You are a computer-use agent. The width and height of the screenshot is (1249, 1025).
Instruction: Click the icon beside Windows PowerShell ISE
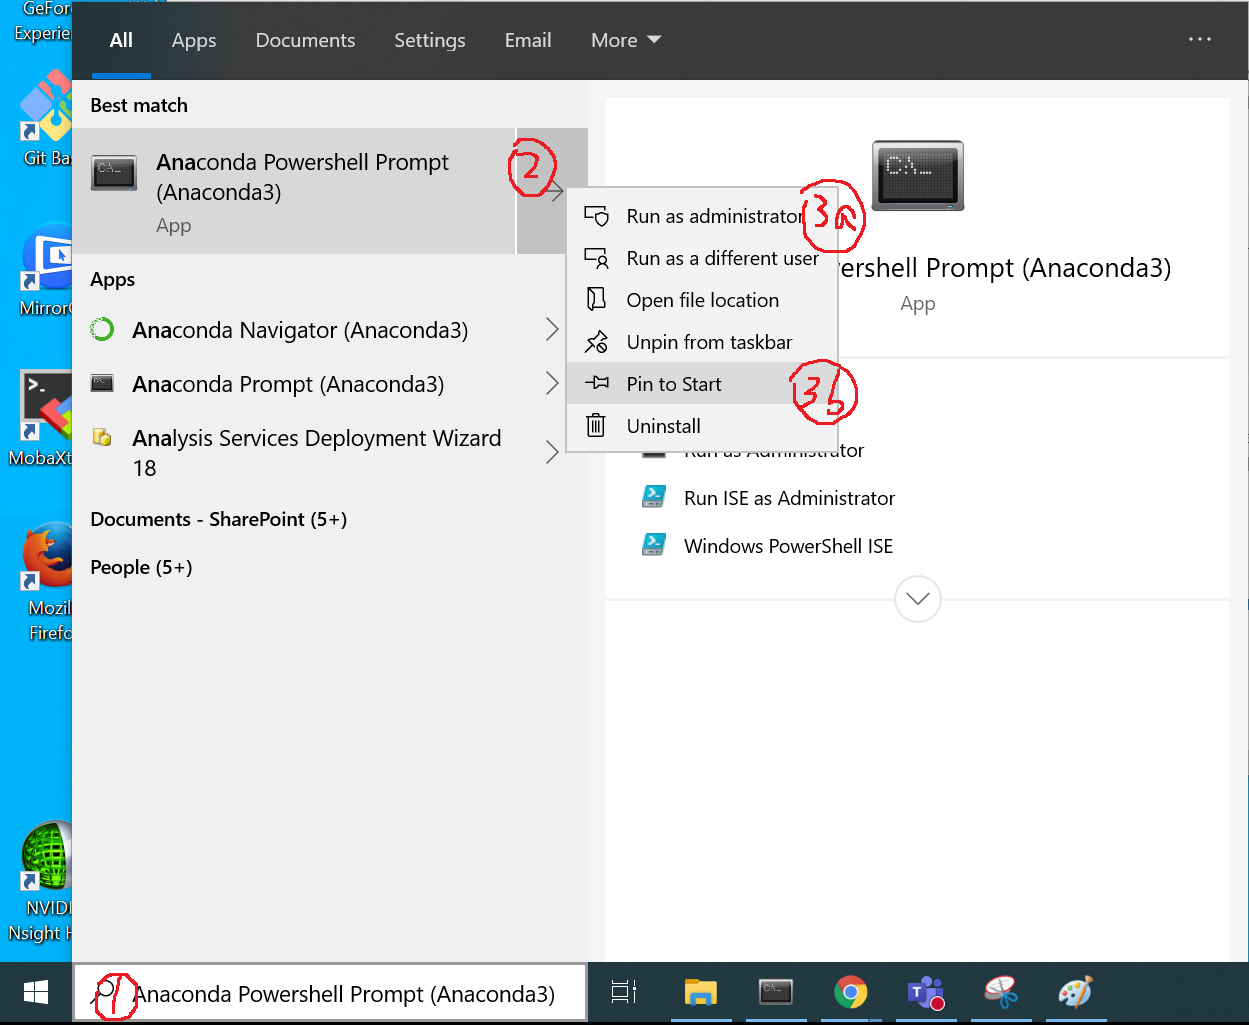654,545
